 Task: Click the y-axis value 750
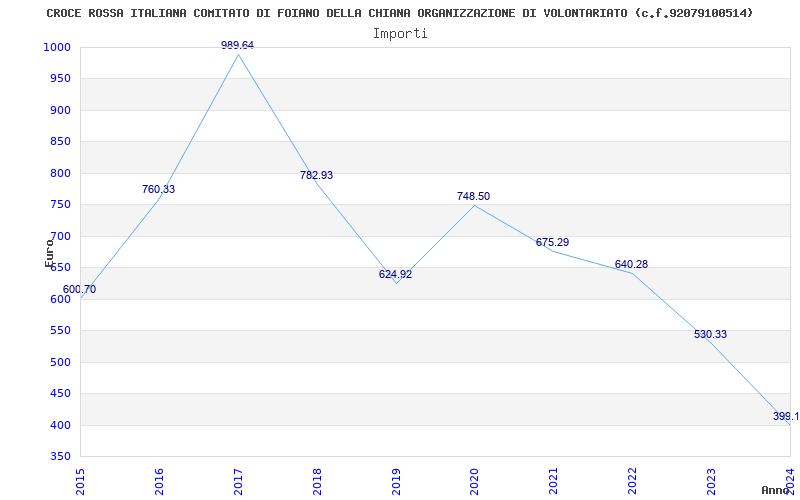(x=60, y=205)
